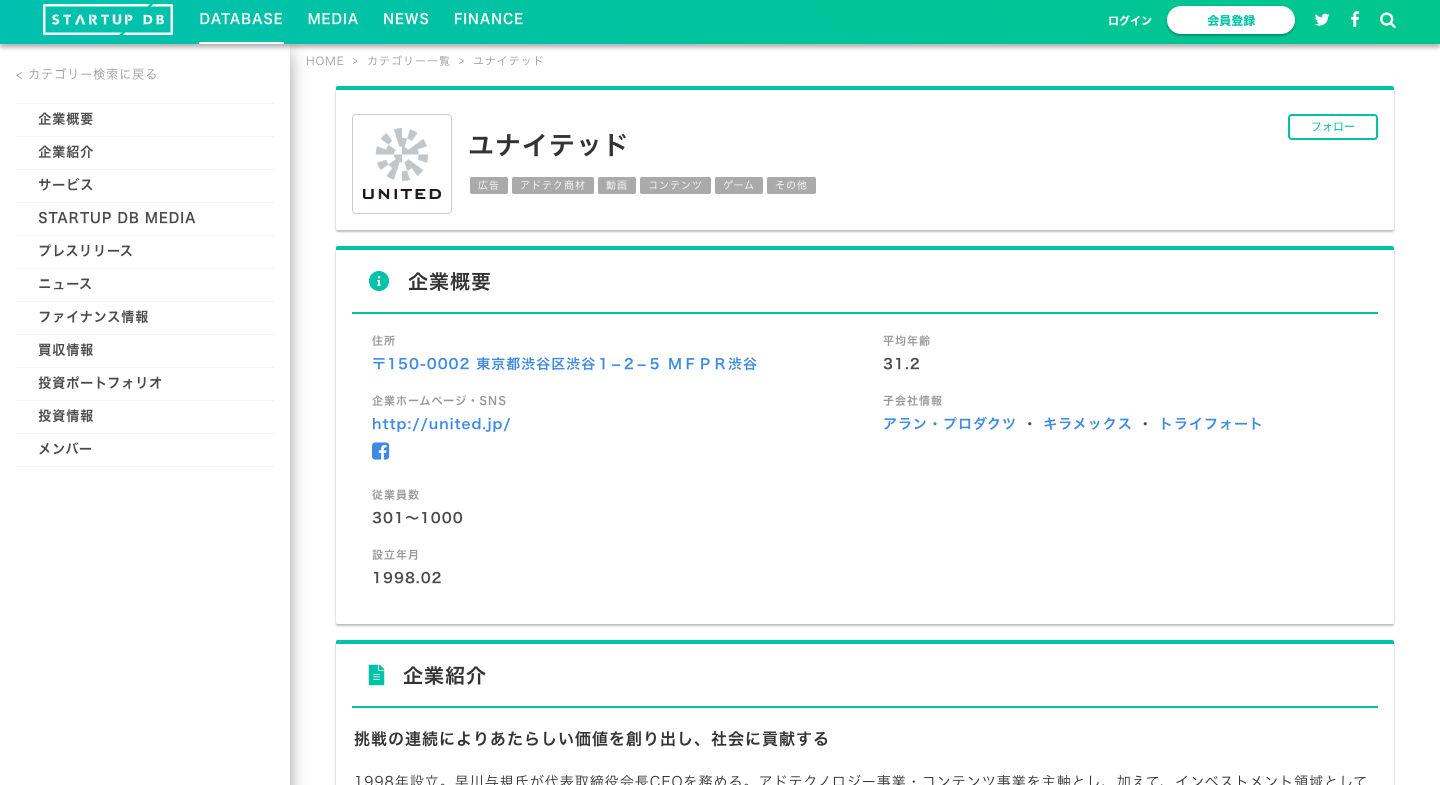The image size is (1440, 785).
Task: Select ファイナンス情報 in the sidebar
Action: 93,317
